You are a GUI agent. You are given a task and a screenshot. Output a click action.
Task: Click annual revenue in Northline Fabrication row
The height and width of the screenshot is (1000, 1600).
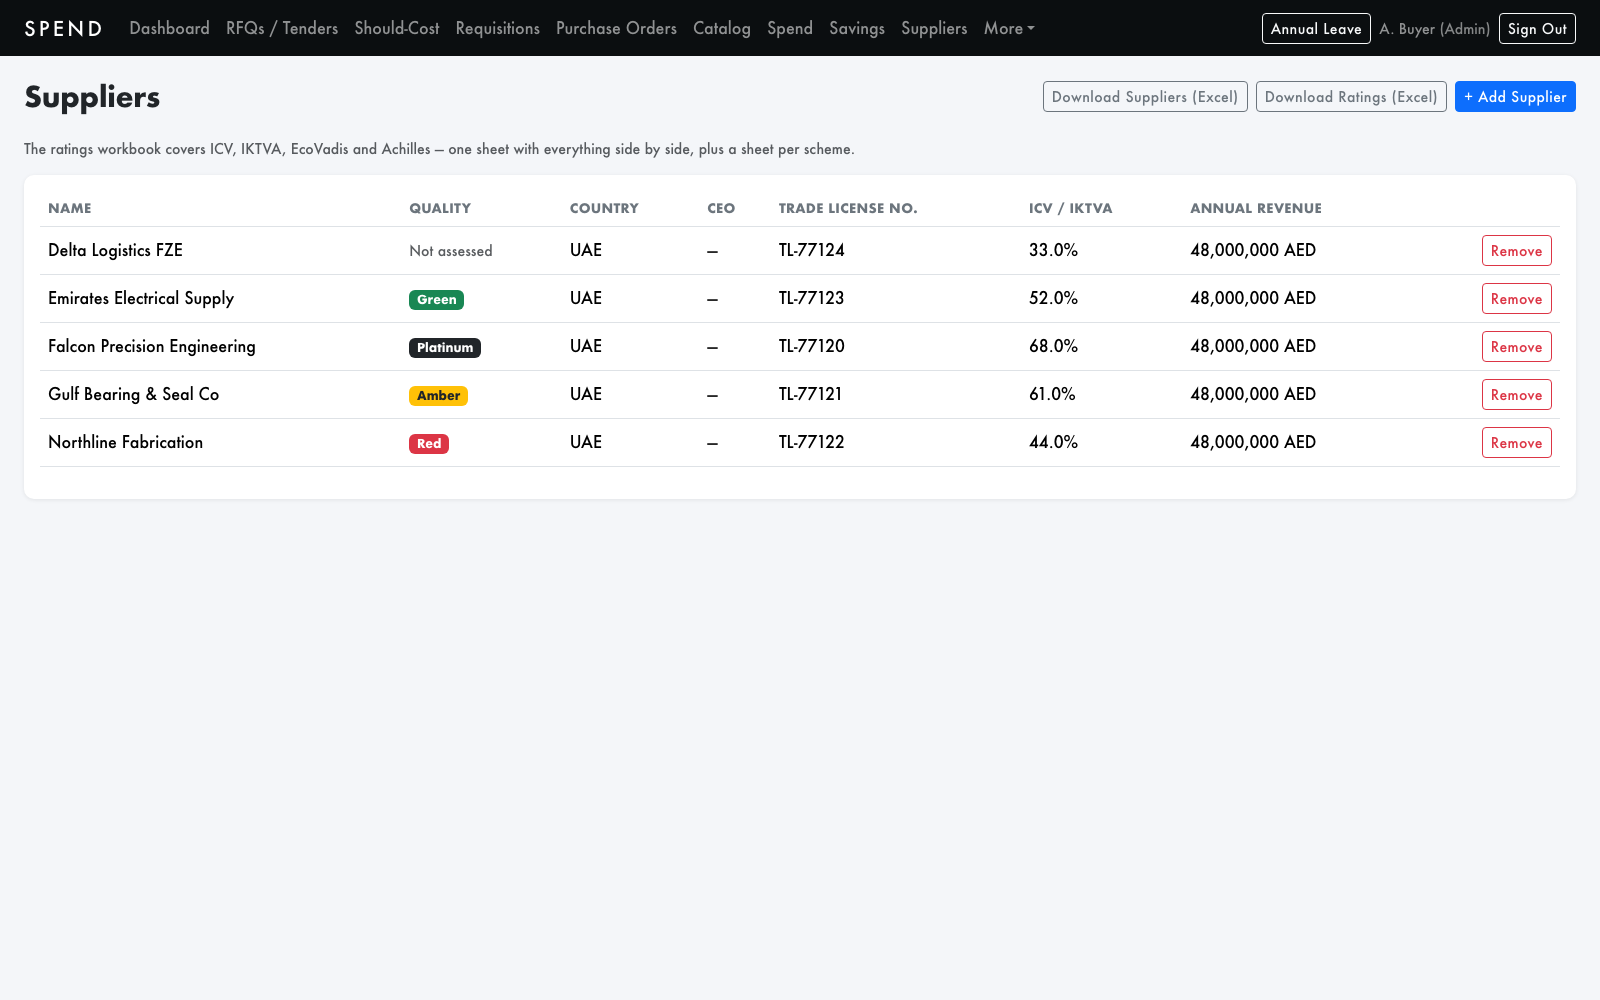point(1253,442)
